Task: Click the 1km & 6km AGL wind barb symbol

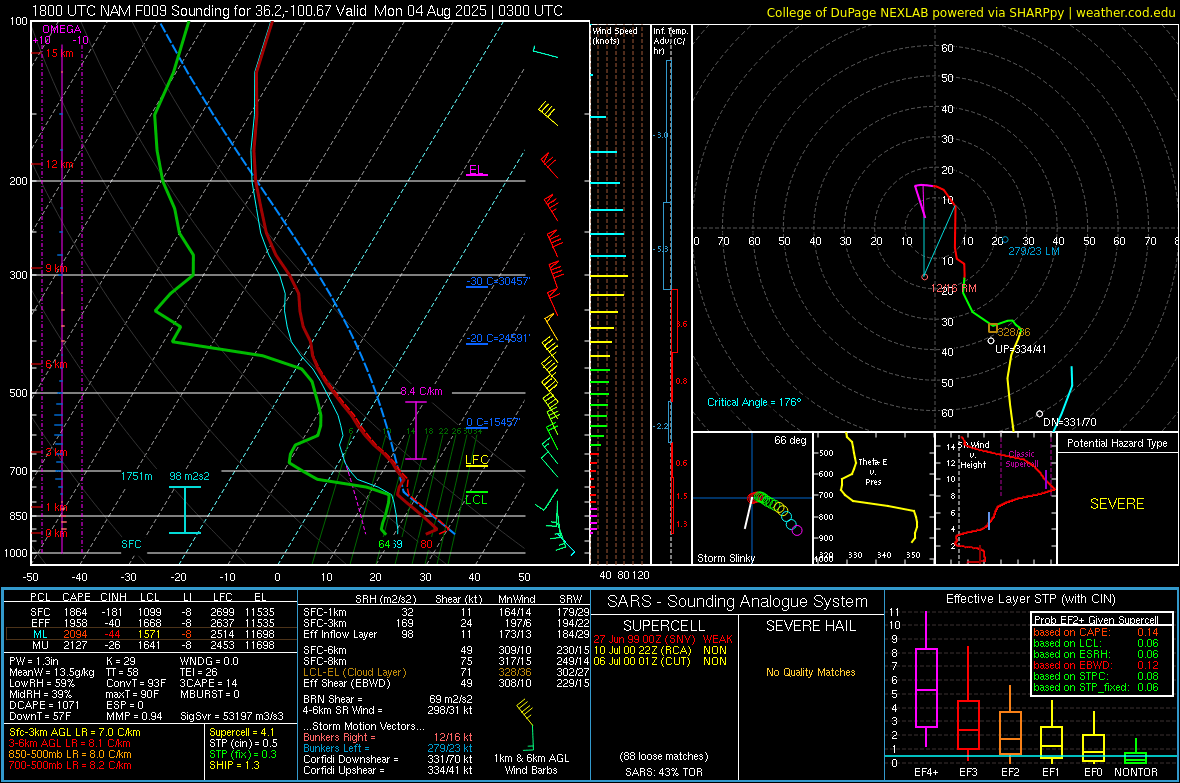Action: (526, 725)
